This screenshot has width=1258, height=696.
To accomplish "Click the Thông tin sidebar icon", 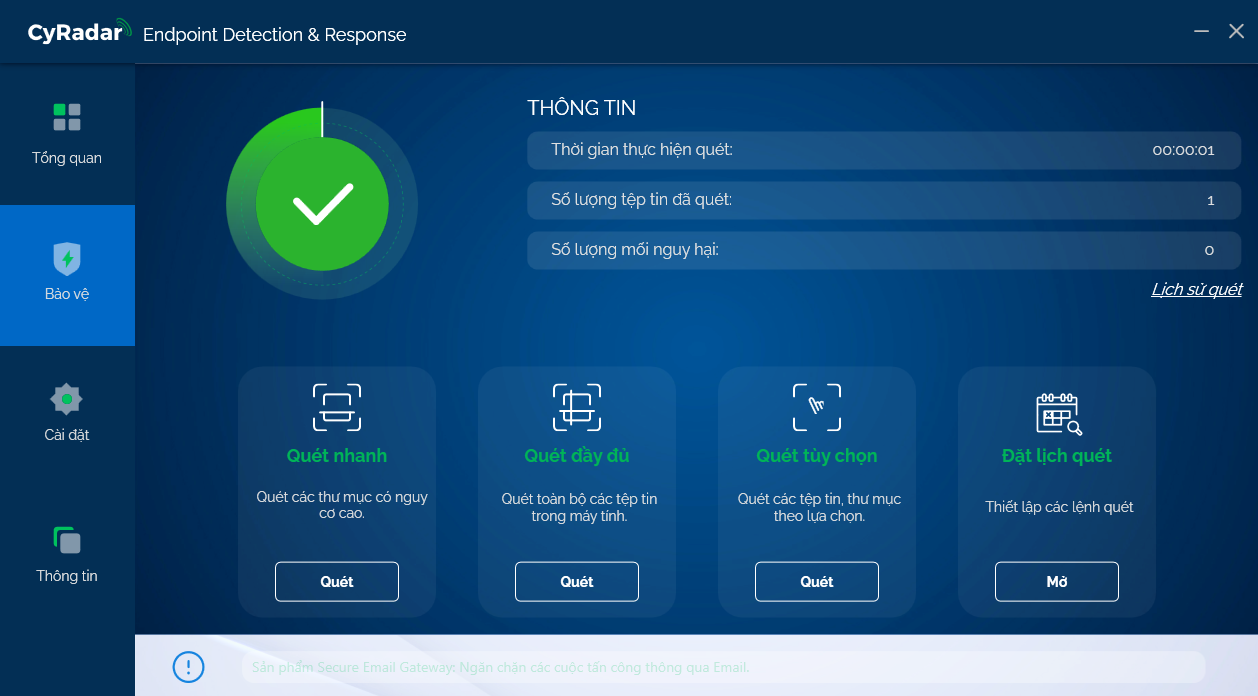I will coord(67,539).
